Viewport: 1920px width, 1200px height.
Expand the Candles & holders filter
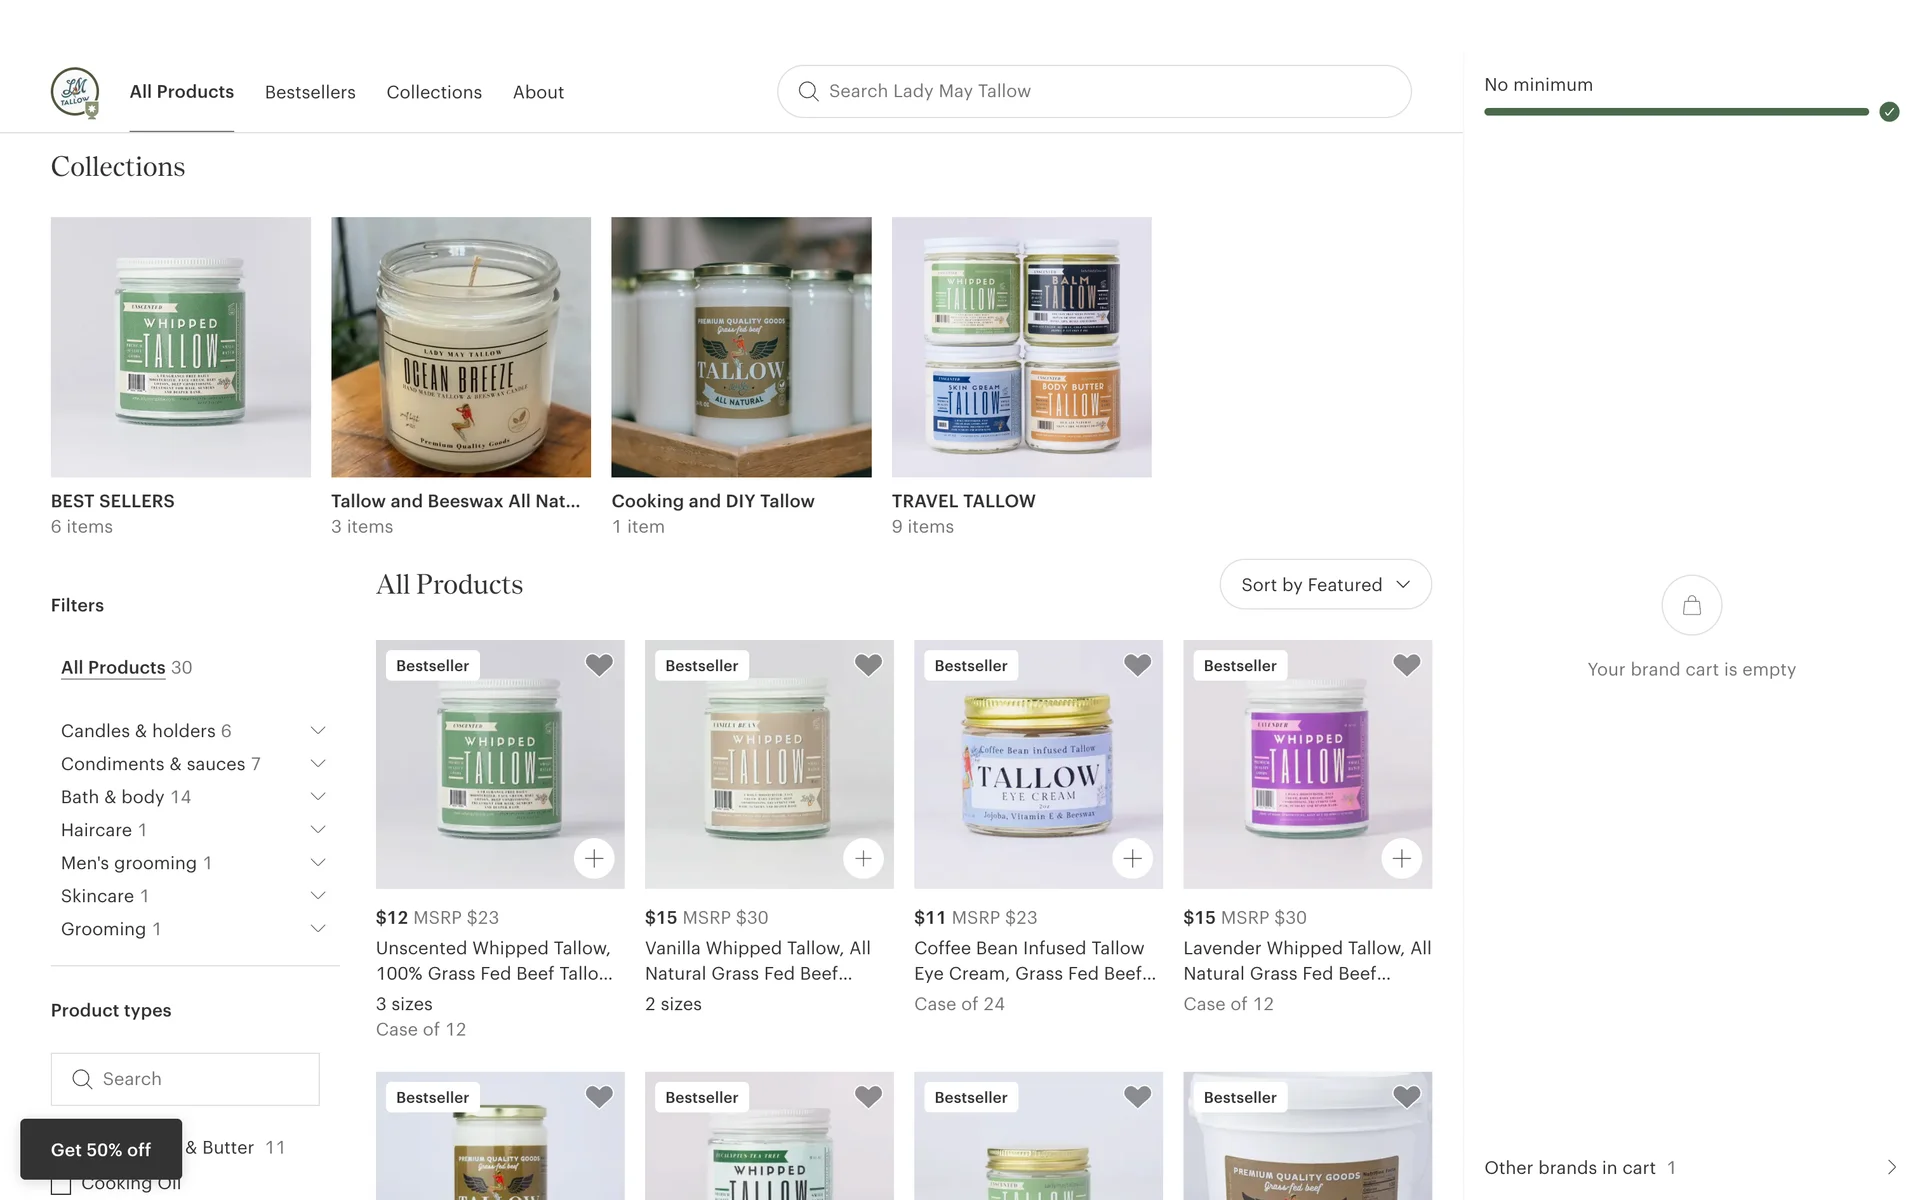318,731
